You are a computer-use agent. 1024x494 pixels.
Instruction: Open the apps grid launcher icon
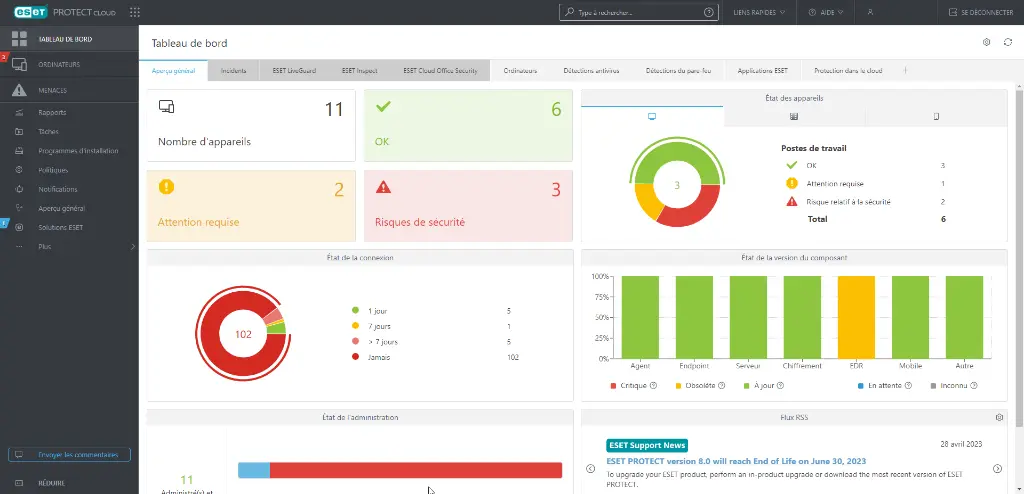[135, 12]
